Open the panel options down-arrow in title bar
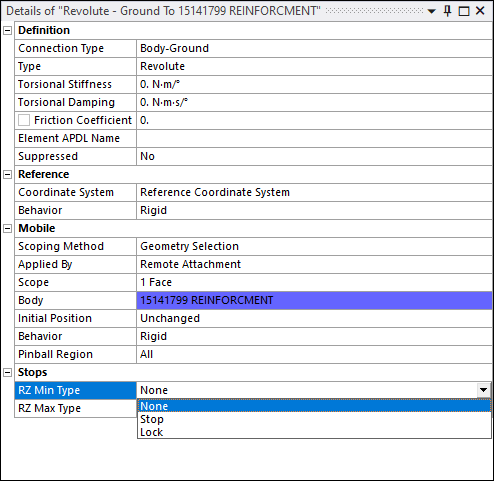The width and height of the screenshot is (494, 481). (432, 11)
